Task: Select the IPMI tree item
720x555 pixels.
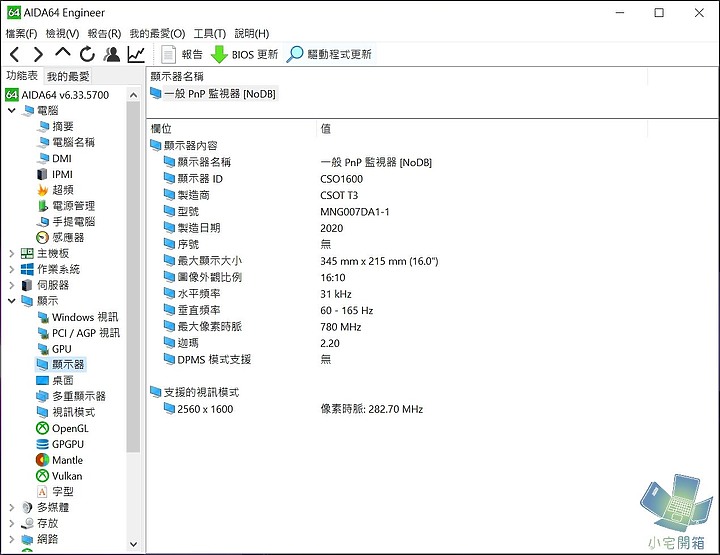Action: (55, 174)
